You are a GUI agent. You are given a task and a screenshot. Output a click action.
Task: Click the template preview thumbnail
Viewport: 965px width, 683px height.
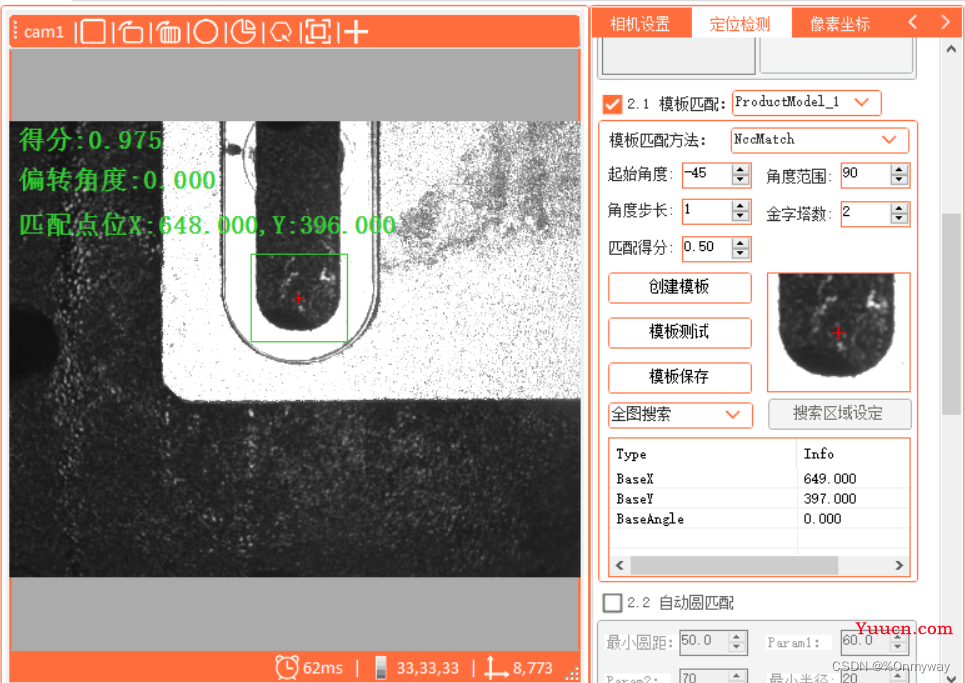838,332
